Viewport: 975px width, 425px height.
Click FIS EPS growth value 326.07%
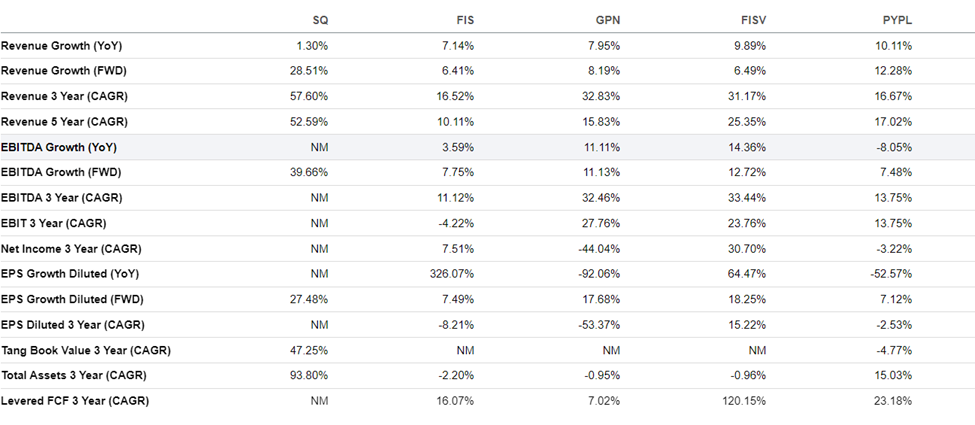456,274
